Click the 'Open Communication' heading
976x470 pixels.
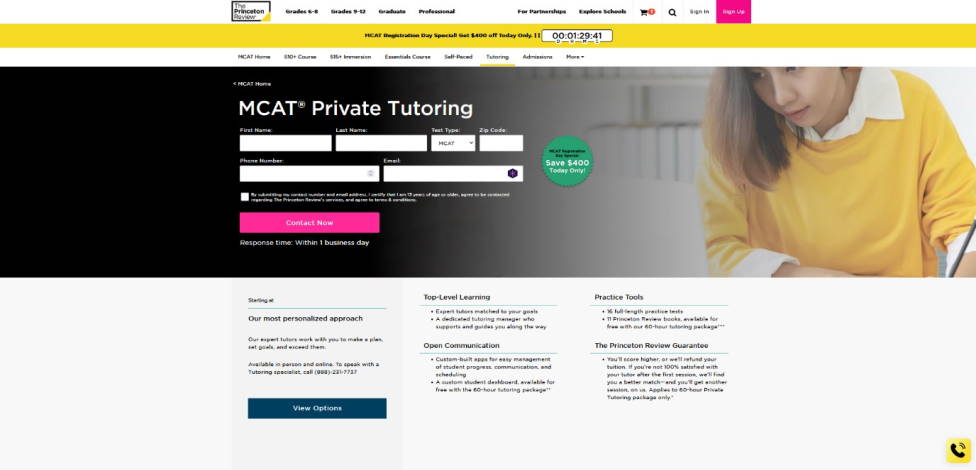click(461, 345)
